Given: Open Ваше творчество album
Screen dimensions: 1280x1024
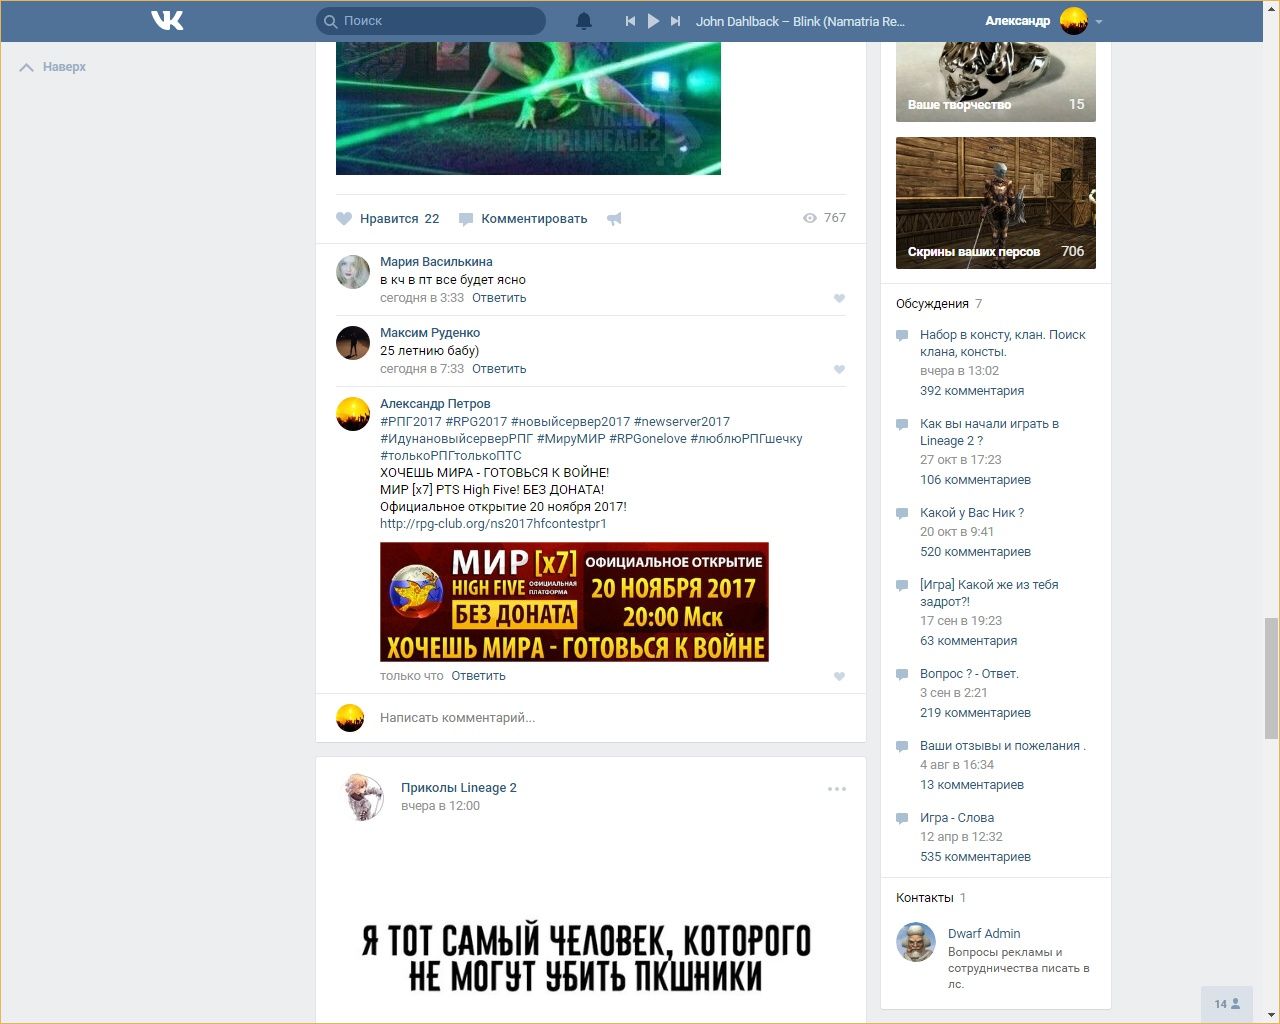Looking at the screenshot, I should click(x=996, y=82).
